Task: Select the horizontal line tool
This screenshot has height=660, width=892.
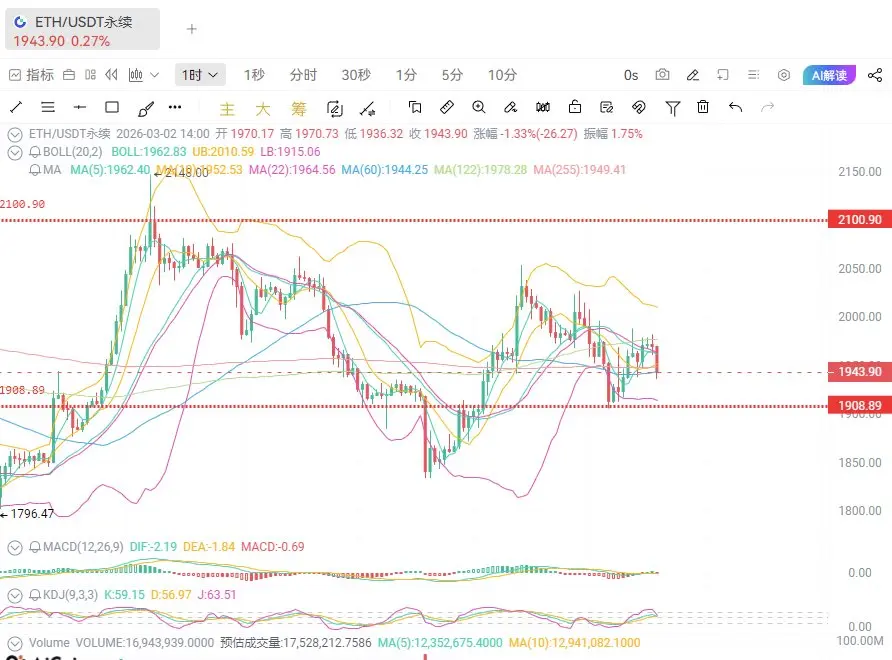Action: (80, 107)
